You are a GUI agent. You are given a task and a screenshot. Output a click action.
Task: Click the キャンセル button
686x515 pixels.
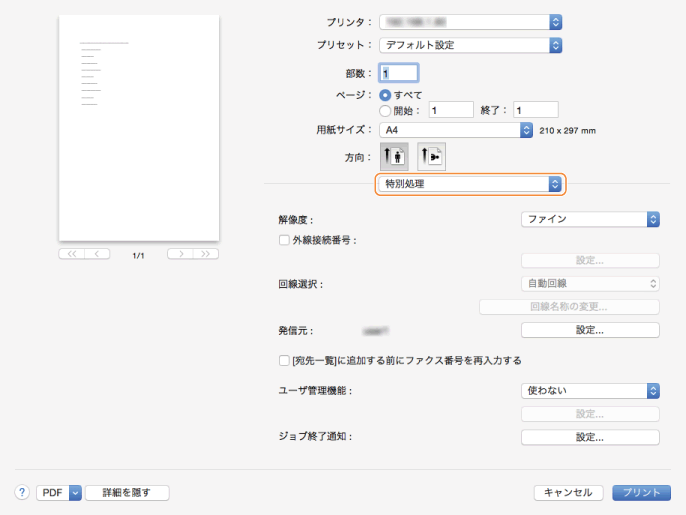568,492
